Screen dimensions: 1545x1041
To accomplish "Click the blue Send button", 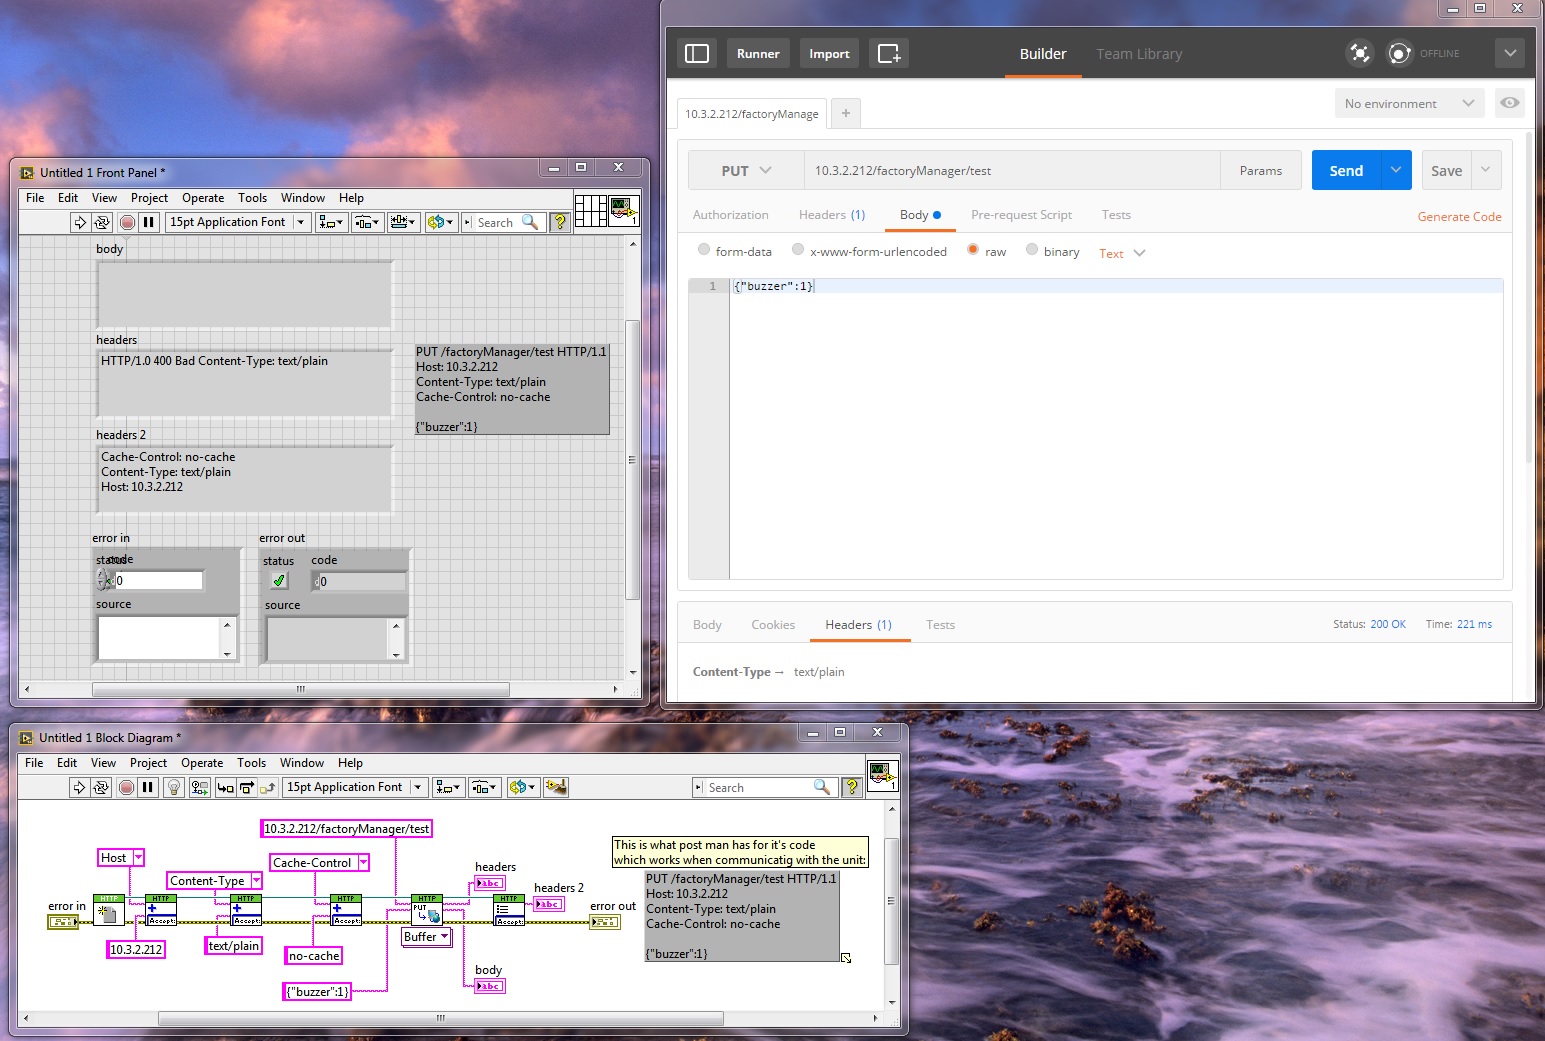I will [1346, 170].
